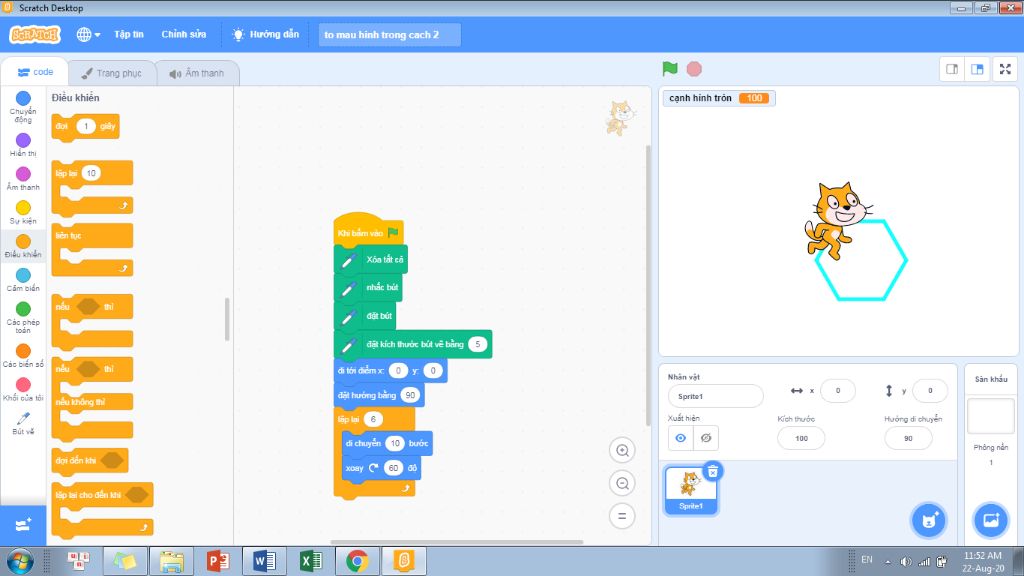Open the language globe dropdown
1024x576 pixels.
pyautogui.click(x=88, y=35)
